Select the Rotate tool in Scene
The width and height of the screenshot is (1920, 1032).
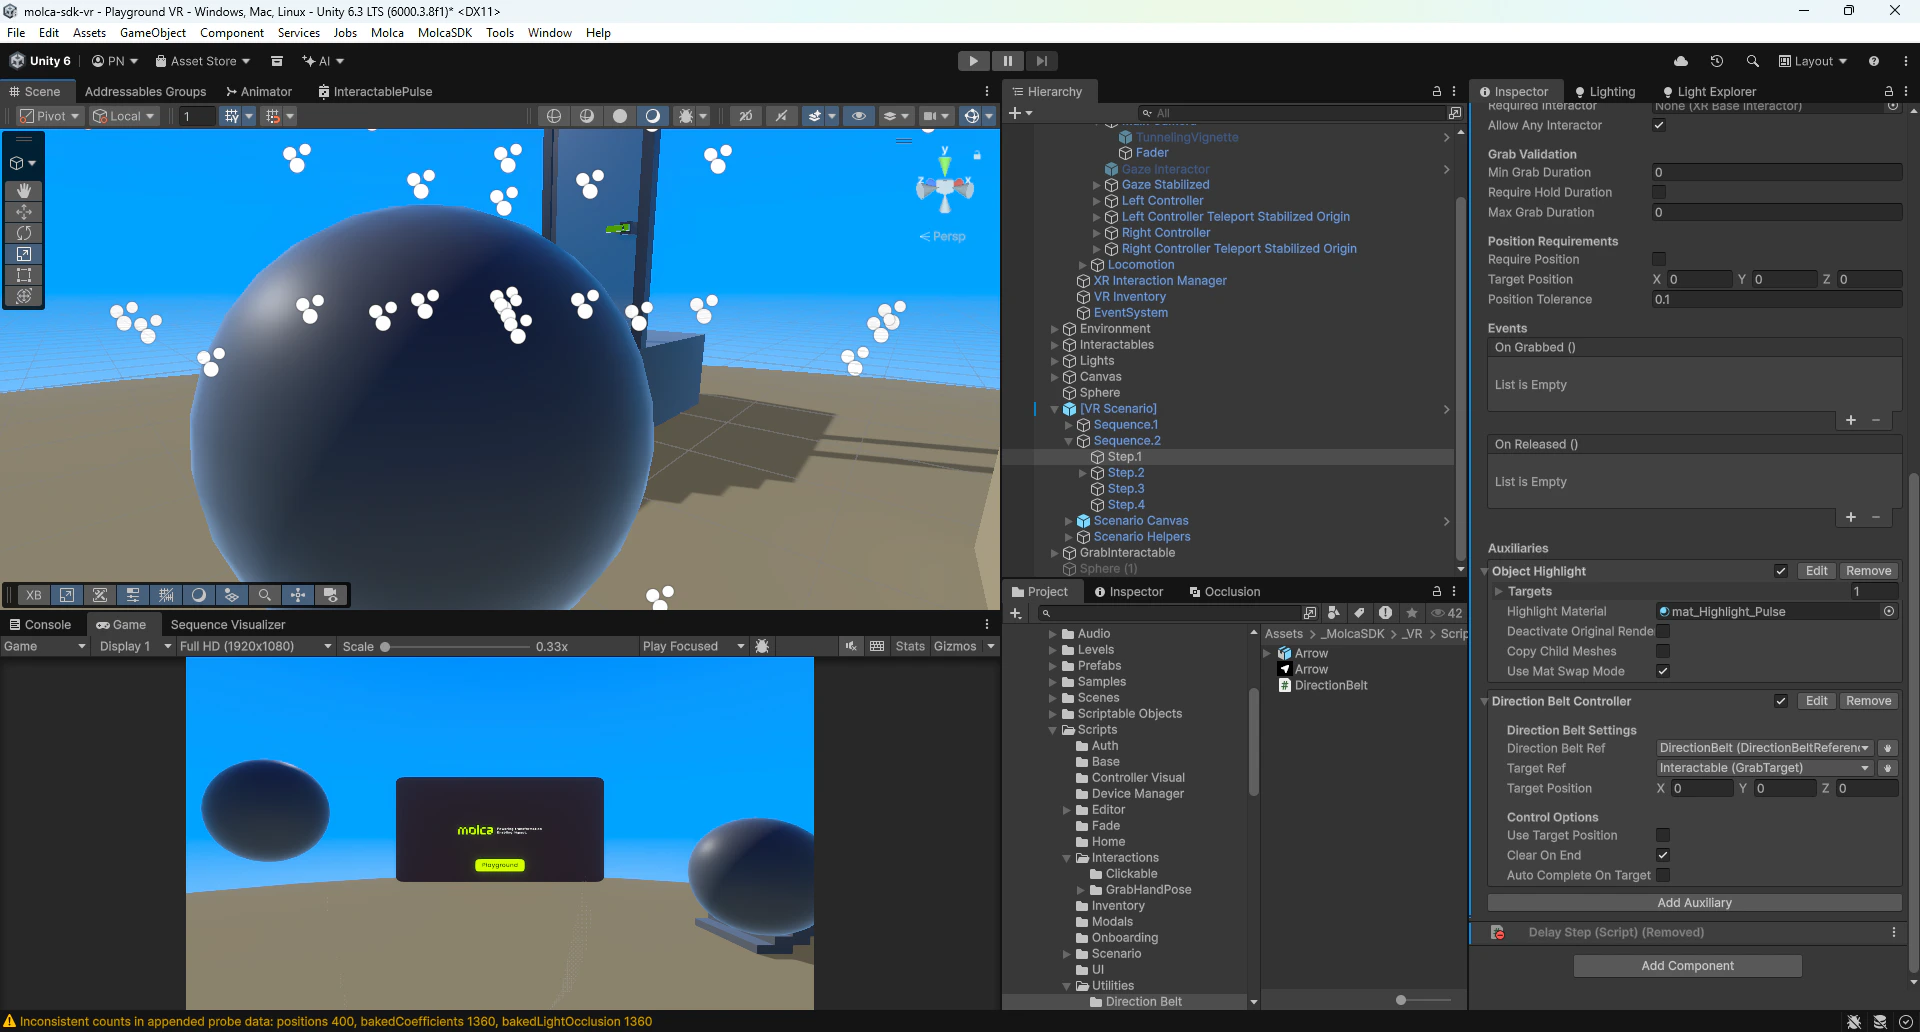[24, 232]
